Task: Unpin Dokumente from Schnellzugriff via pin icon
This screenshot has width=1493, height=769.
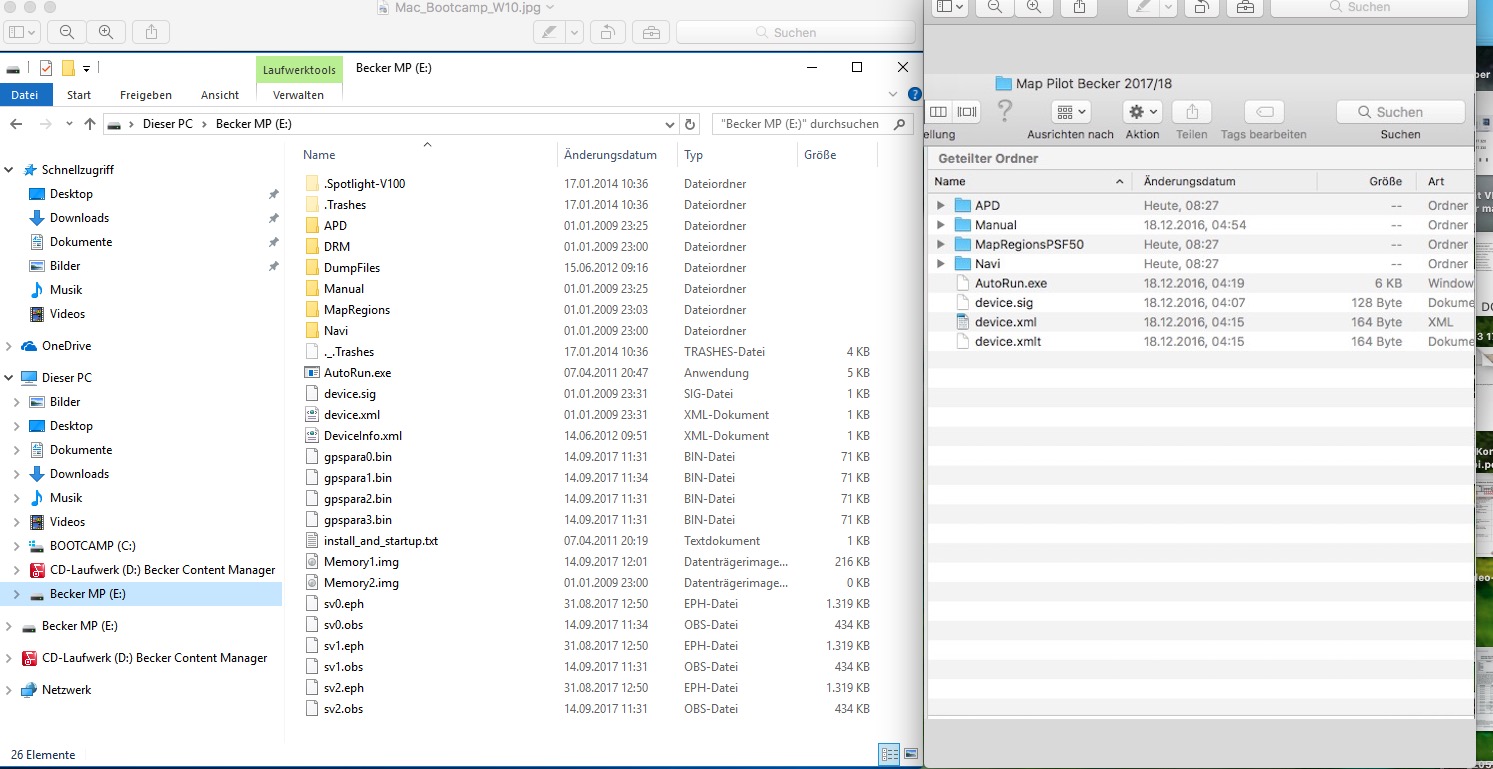Action: click(274, 242)
